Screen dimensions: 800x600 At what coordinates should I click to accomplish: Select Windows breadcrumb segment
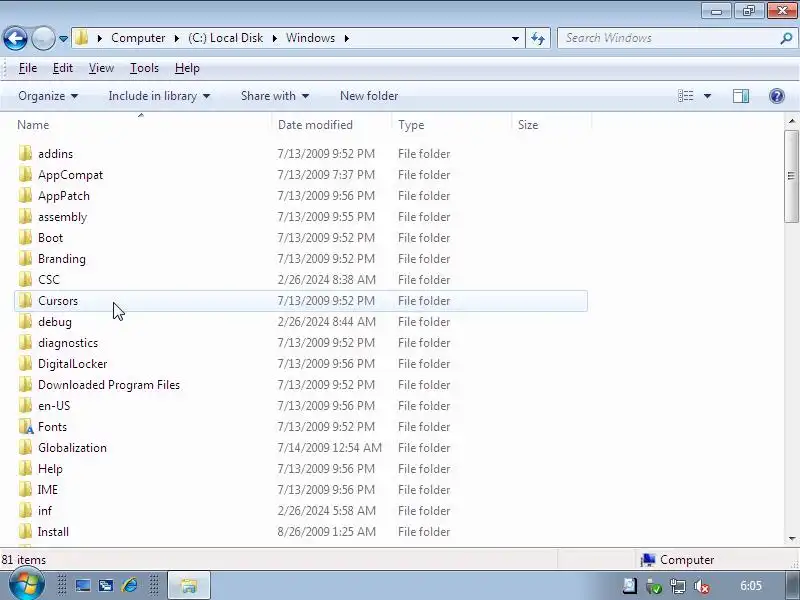point(310,38)
